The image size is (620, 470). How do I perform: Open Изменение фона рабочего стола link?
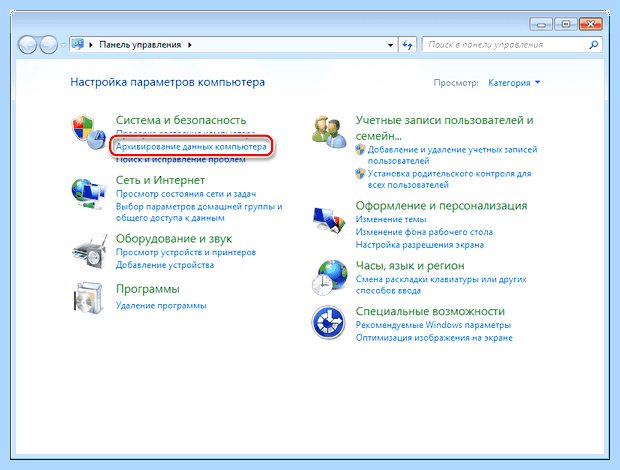pyautogui.click(x=424, y=232)
